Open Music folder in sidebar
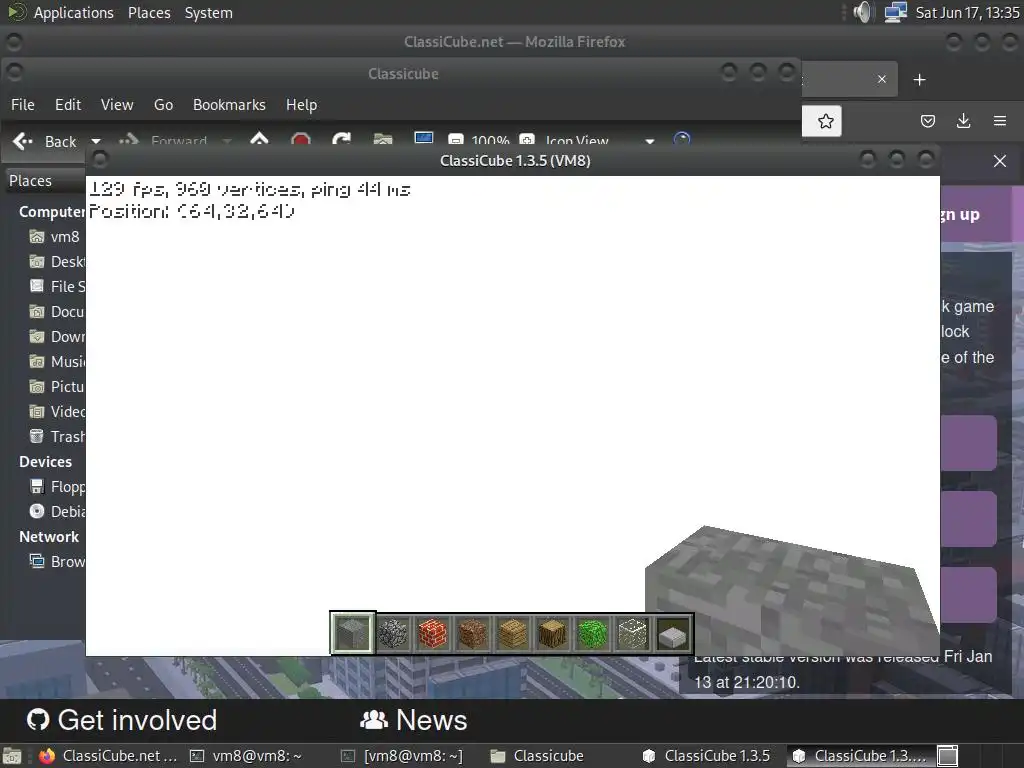The image size is (1024, 768). click(x=57, y=361)
